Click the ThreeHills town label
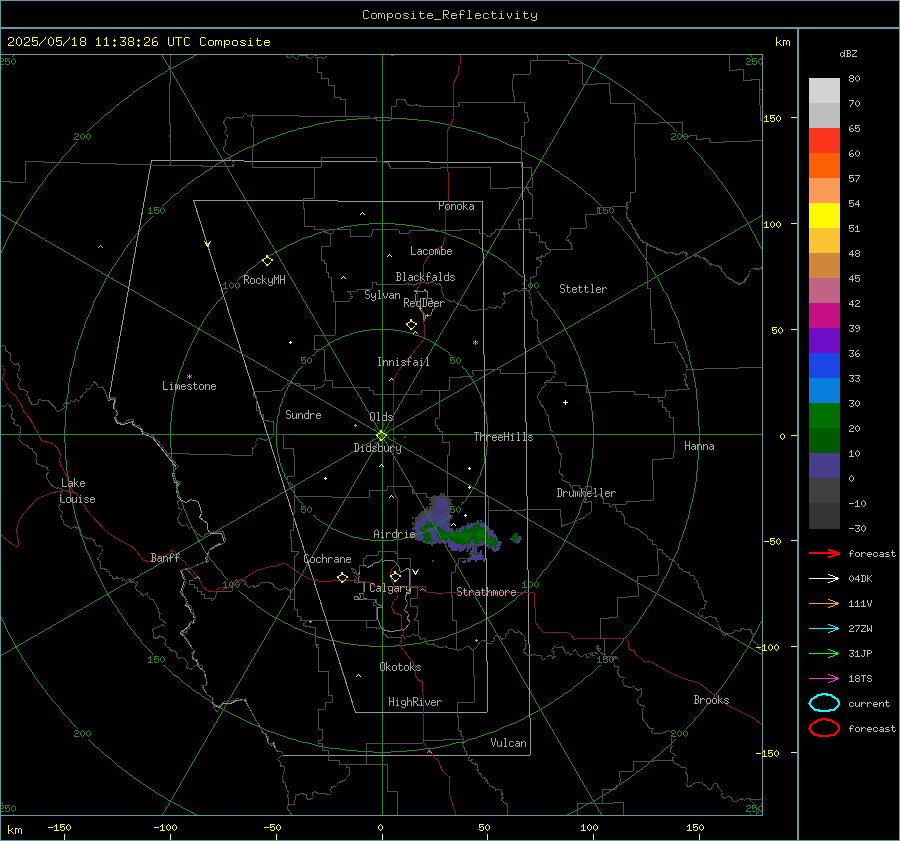Viewport: 900px width, 841px height. (503, 437)
